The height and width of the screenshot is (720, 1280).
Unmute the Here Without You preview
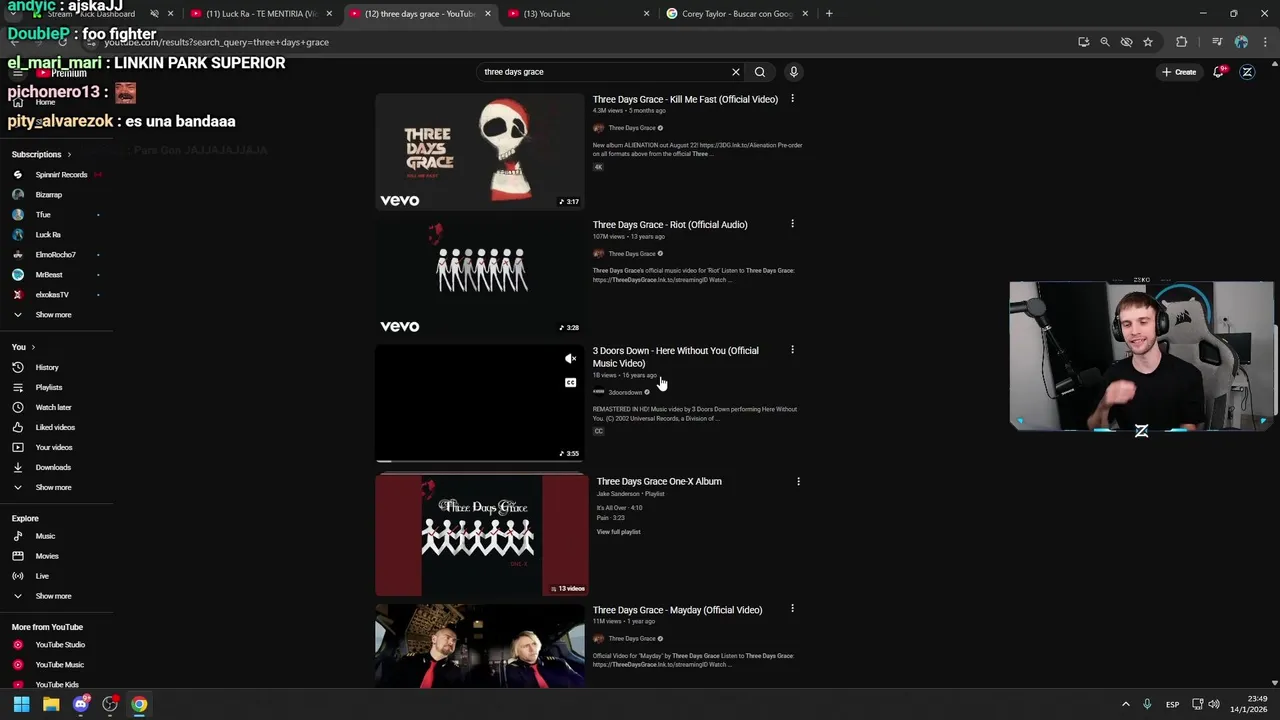(570, 359)
